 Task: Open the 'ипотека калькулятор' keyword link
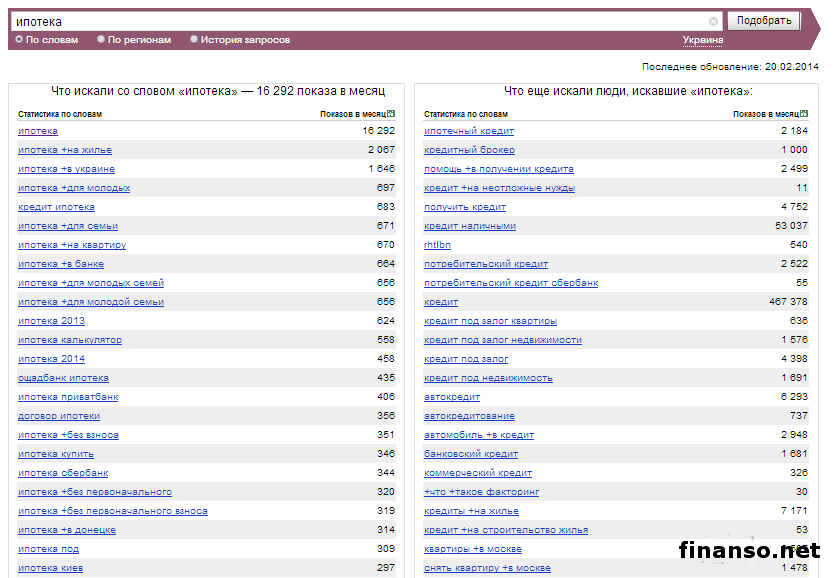pyautogui.click(x=70, y=340)
